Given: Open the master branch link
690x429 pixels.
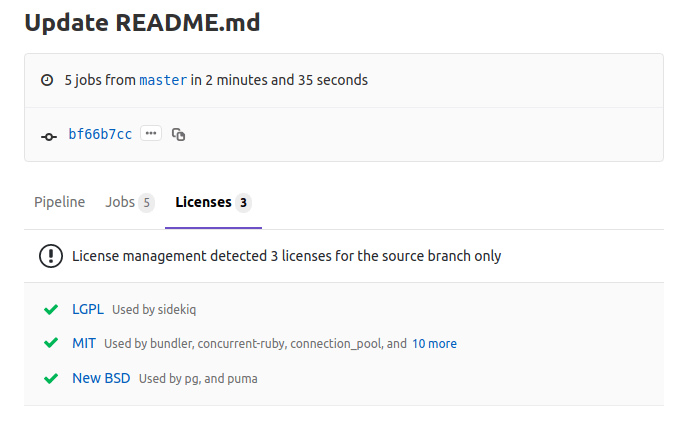Looking at the screenshot, I should click(163, 80).
